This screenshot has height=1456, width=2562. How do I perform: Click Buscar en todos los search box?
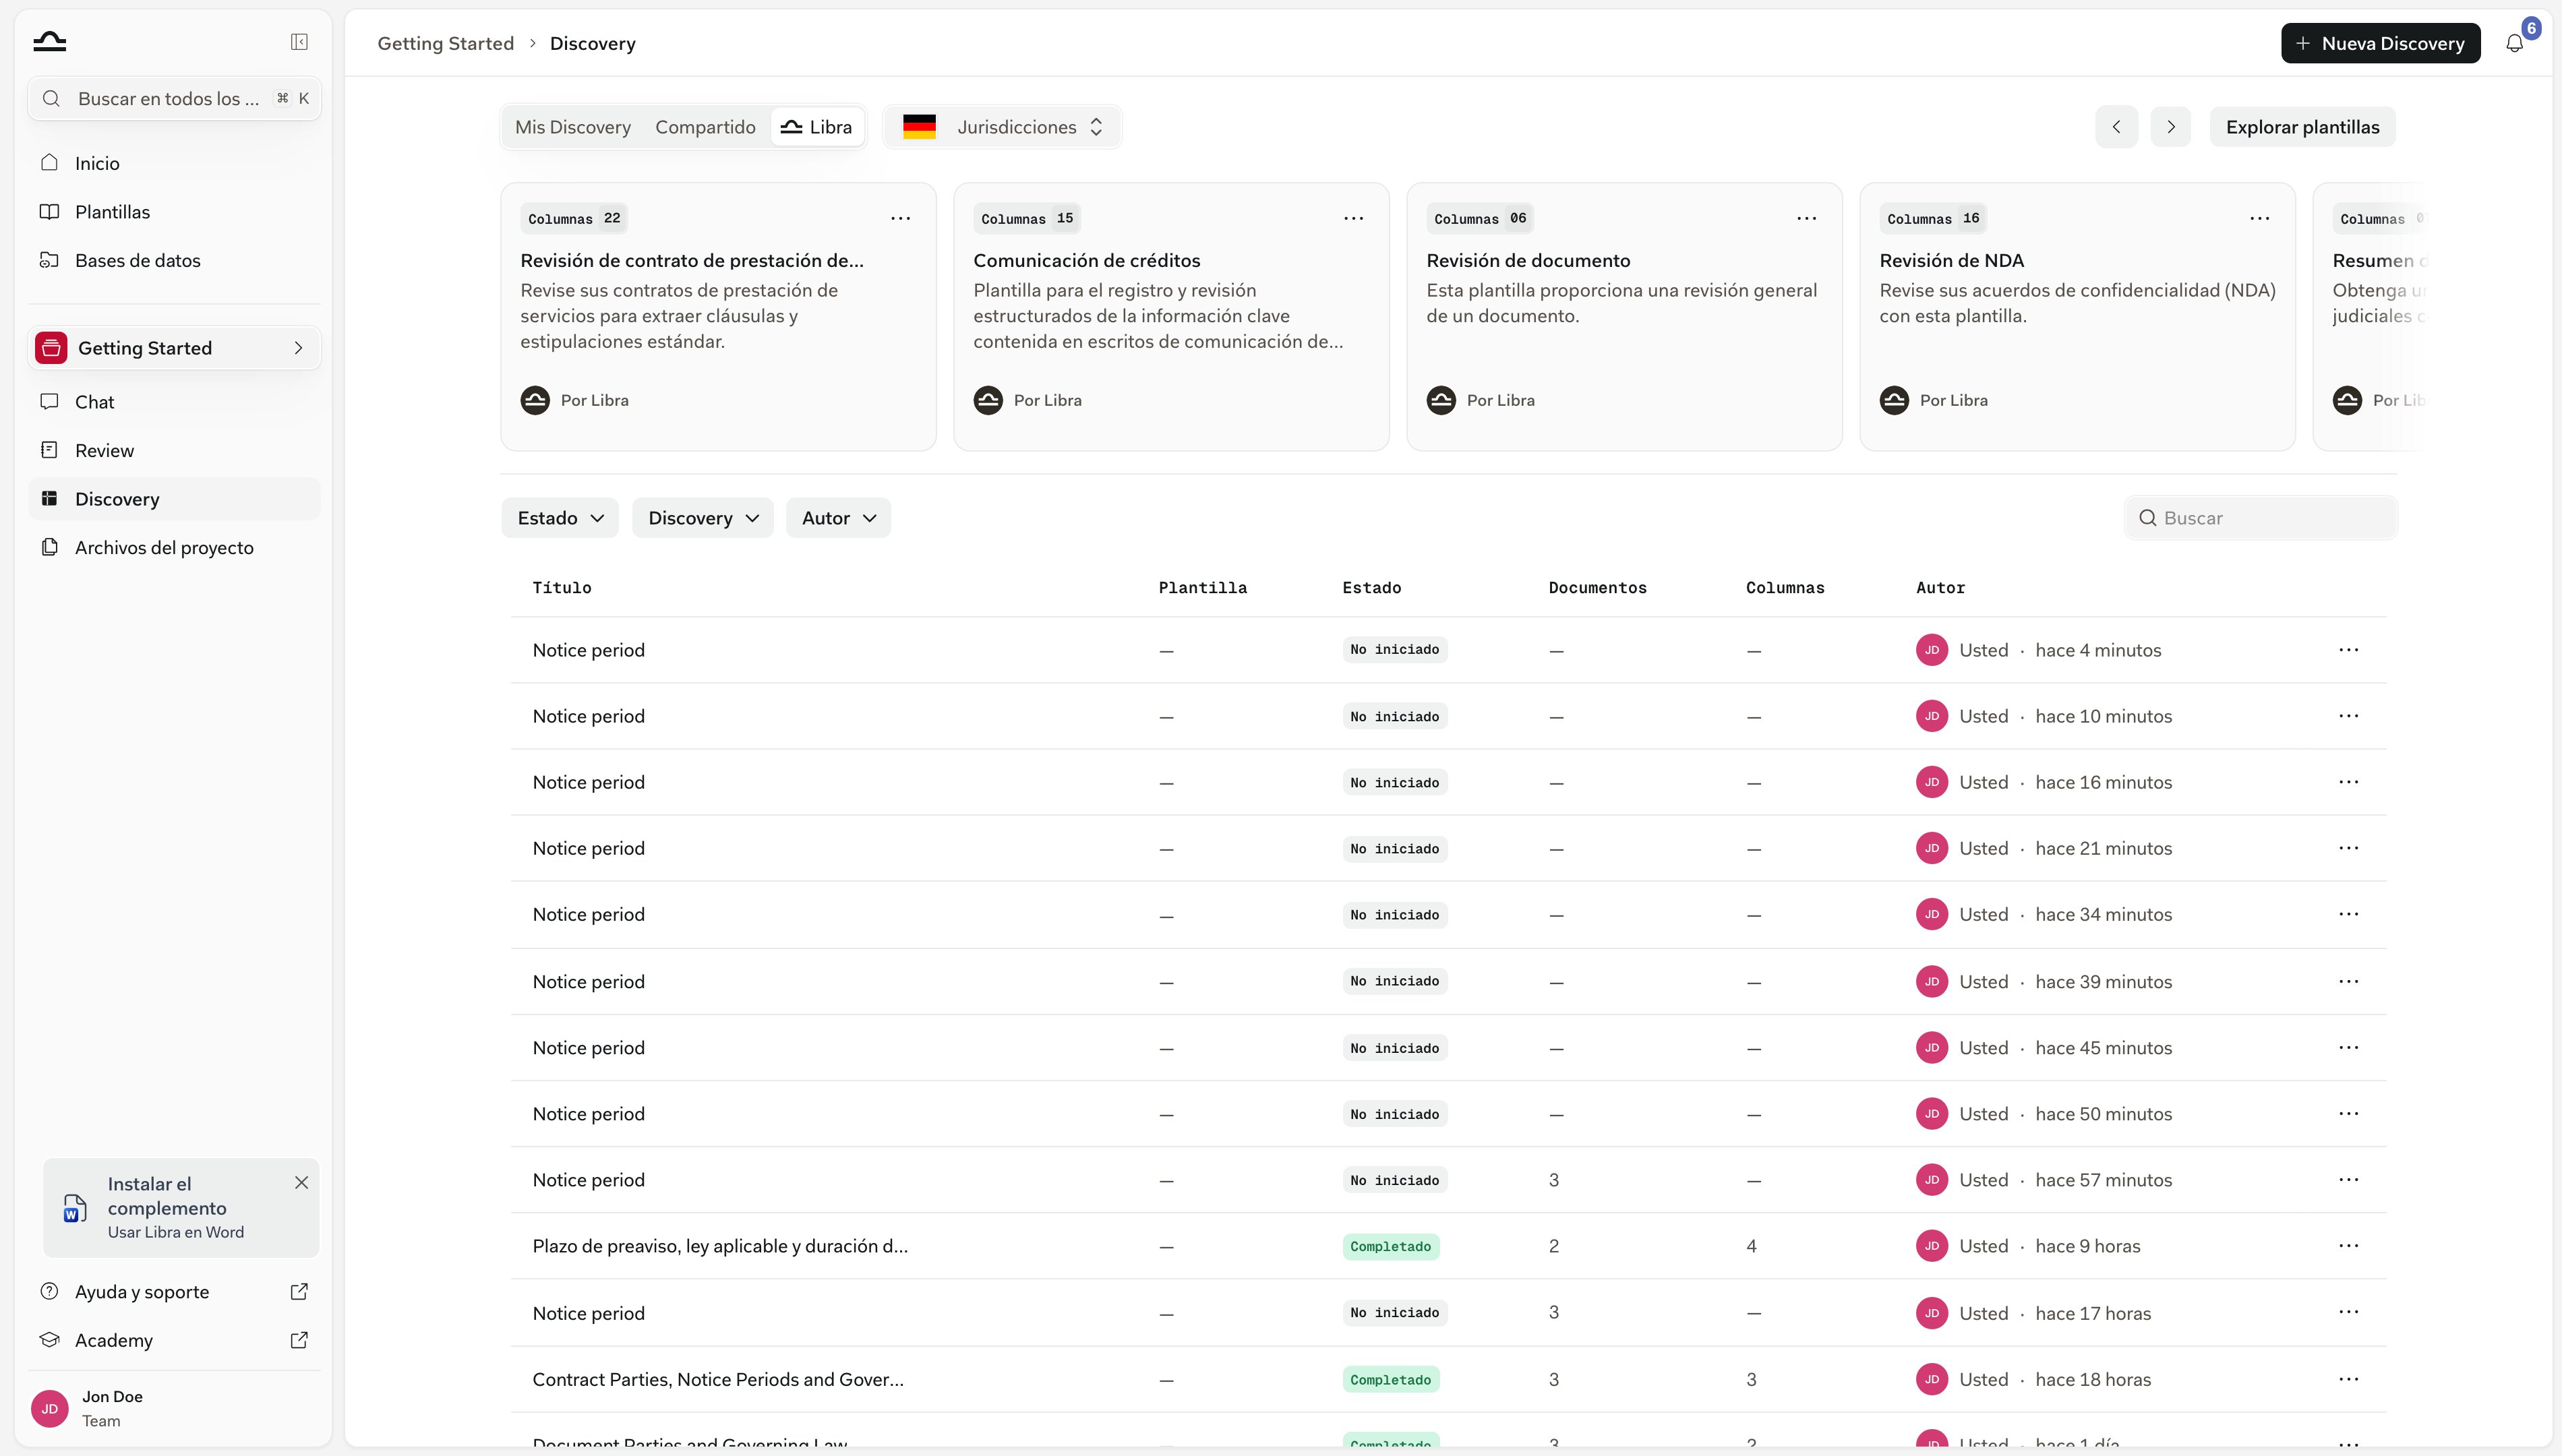click(174, 98)
